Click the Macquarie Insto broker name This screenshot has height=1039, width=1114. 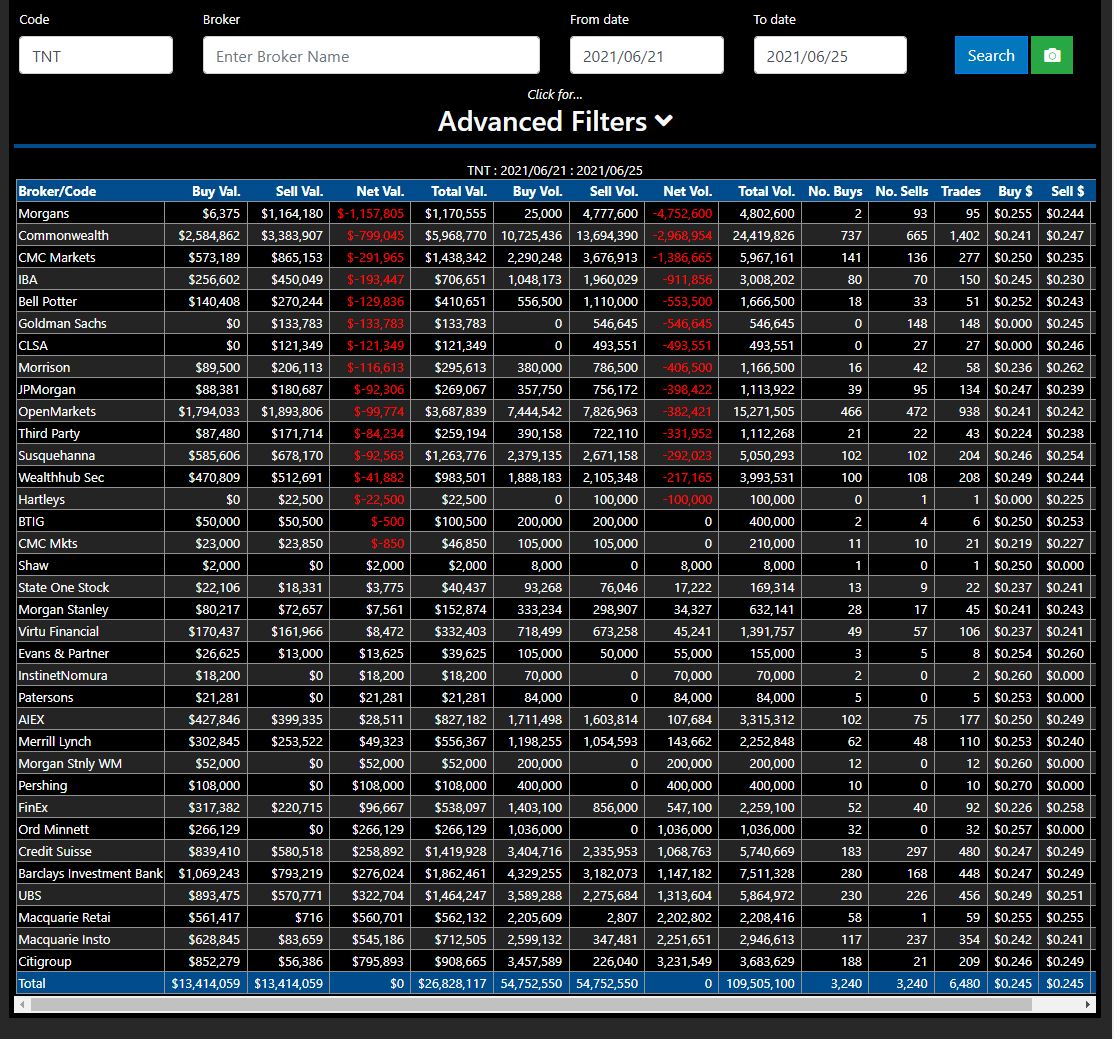point(65,940)
